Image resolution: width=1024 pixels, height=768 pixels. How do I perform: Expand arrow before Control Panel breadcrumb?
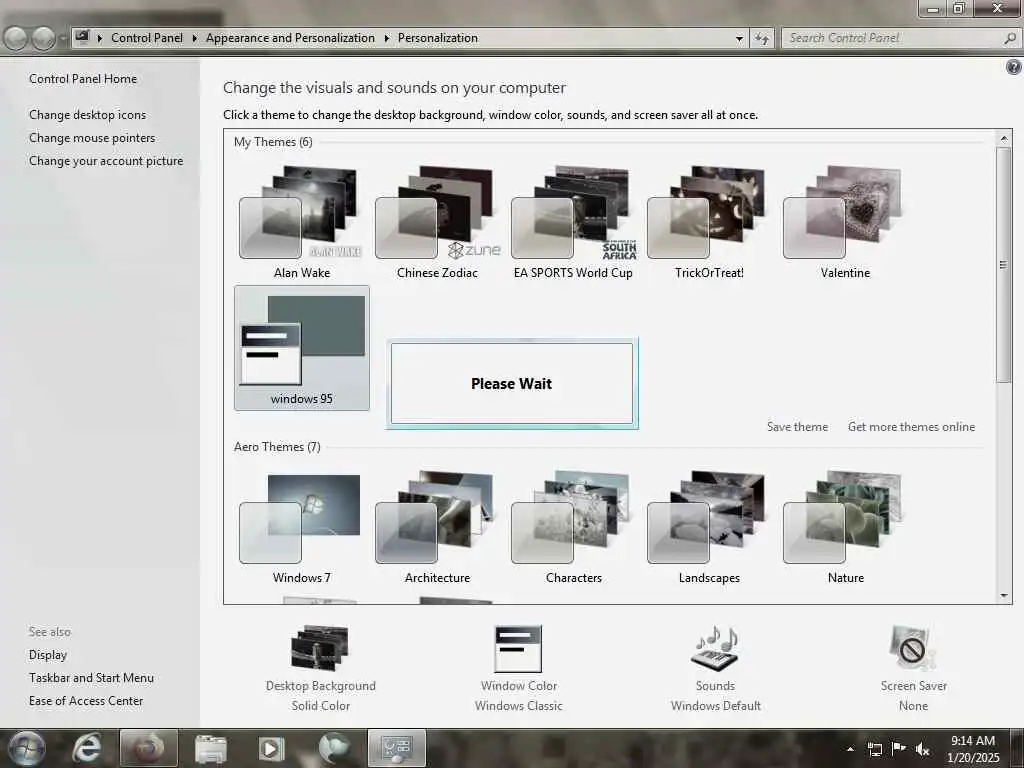(x=100, y=39)
